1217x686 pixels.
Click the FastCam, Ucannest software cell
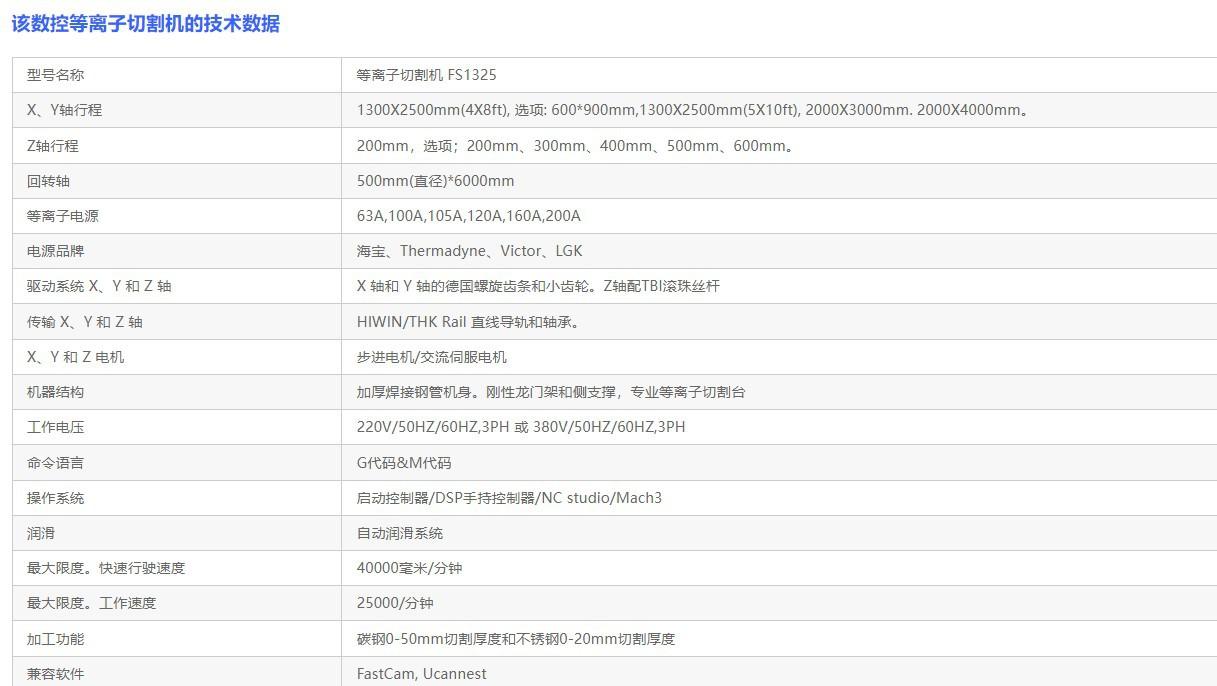[x=421, y=674]
